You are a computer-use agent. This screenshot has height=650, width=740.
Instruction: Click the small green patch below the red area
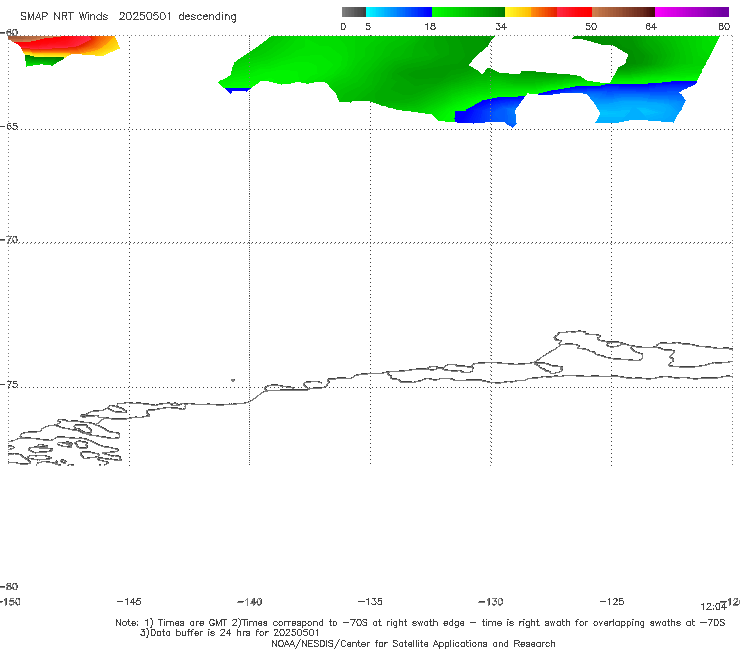[42, 61]
